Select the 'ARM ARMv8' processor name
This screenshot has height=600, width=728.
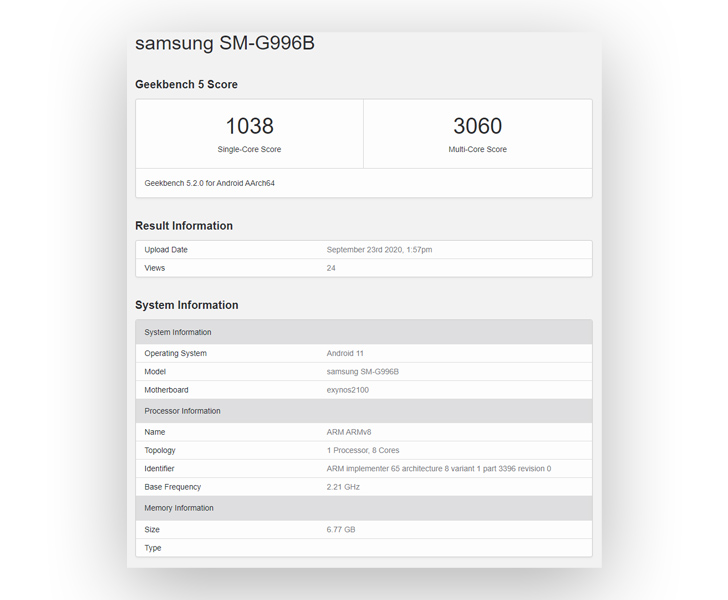349,432
